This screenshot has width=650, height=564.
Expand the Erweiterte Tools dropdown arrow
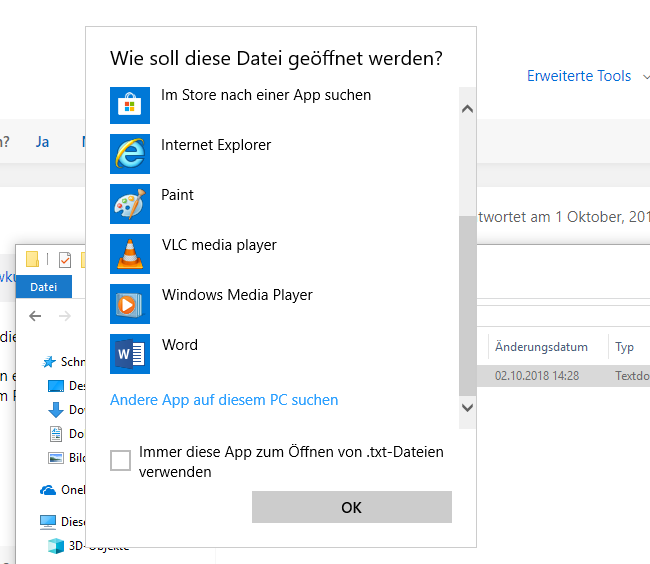pyautogui.click(x=646, y=77)
